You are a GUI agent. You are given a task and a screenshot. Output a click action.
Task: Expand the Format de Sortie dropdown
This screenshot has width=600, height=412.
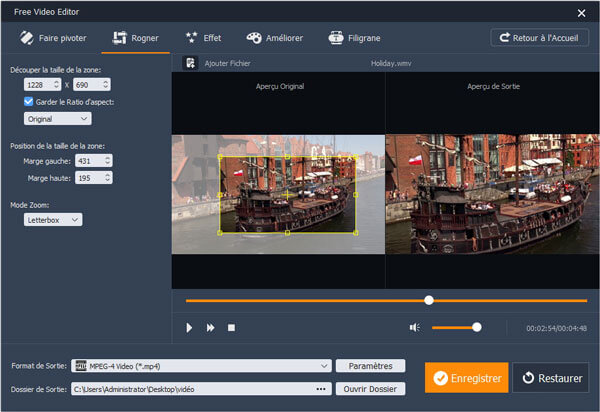(324, 366)
